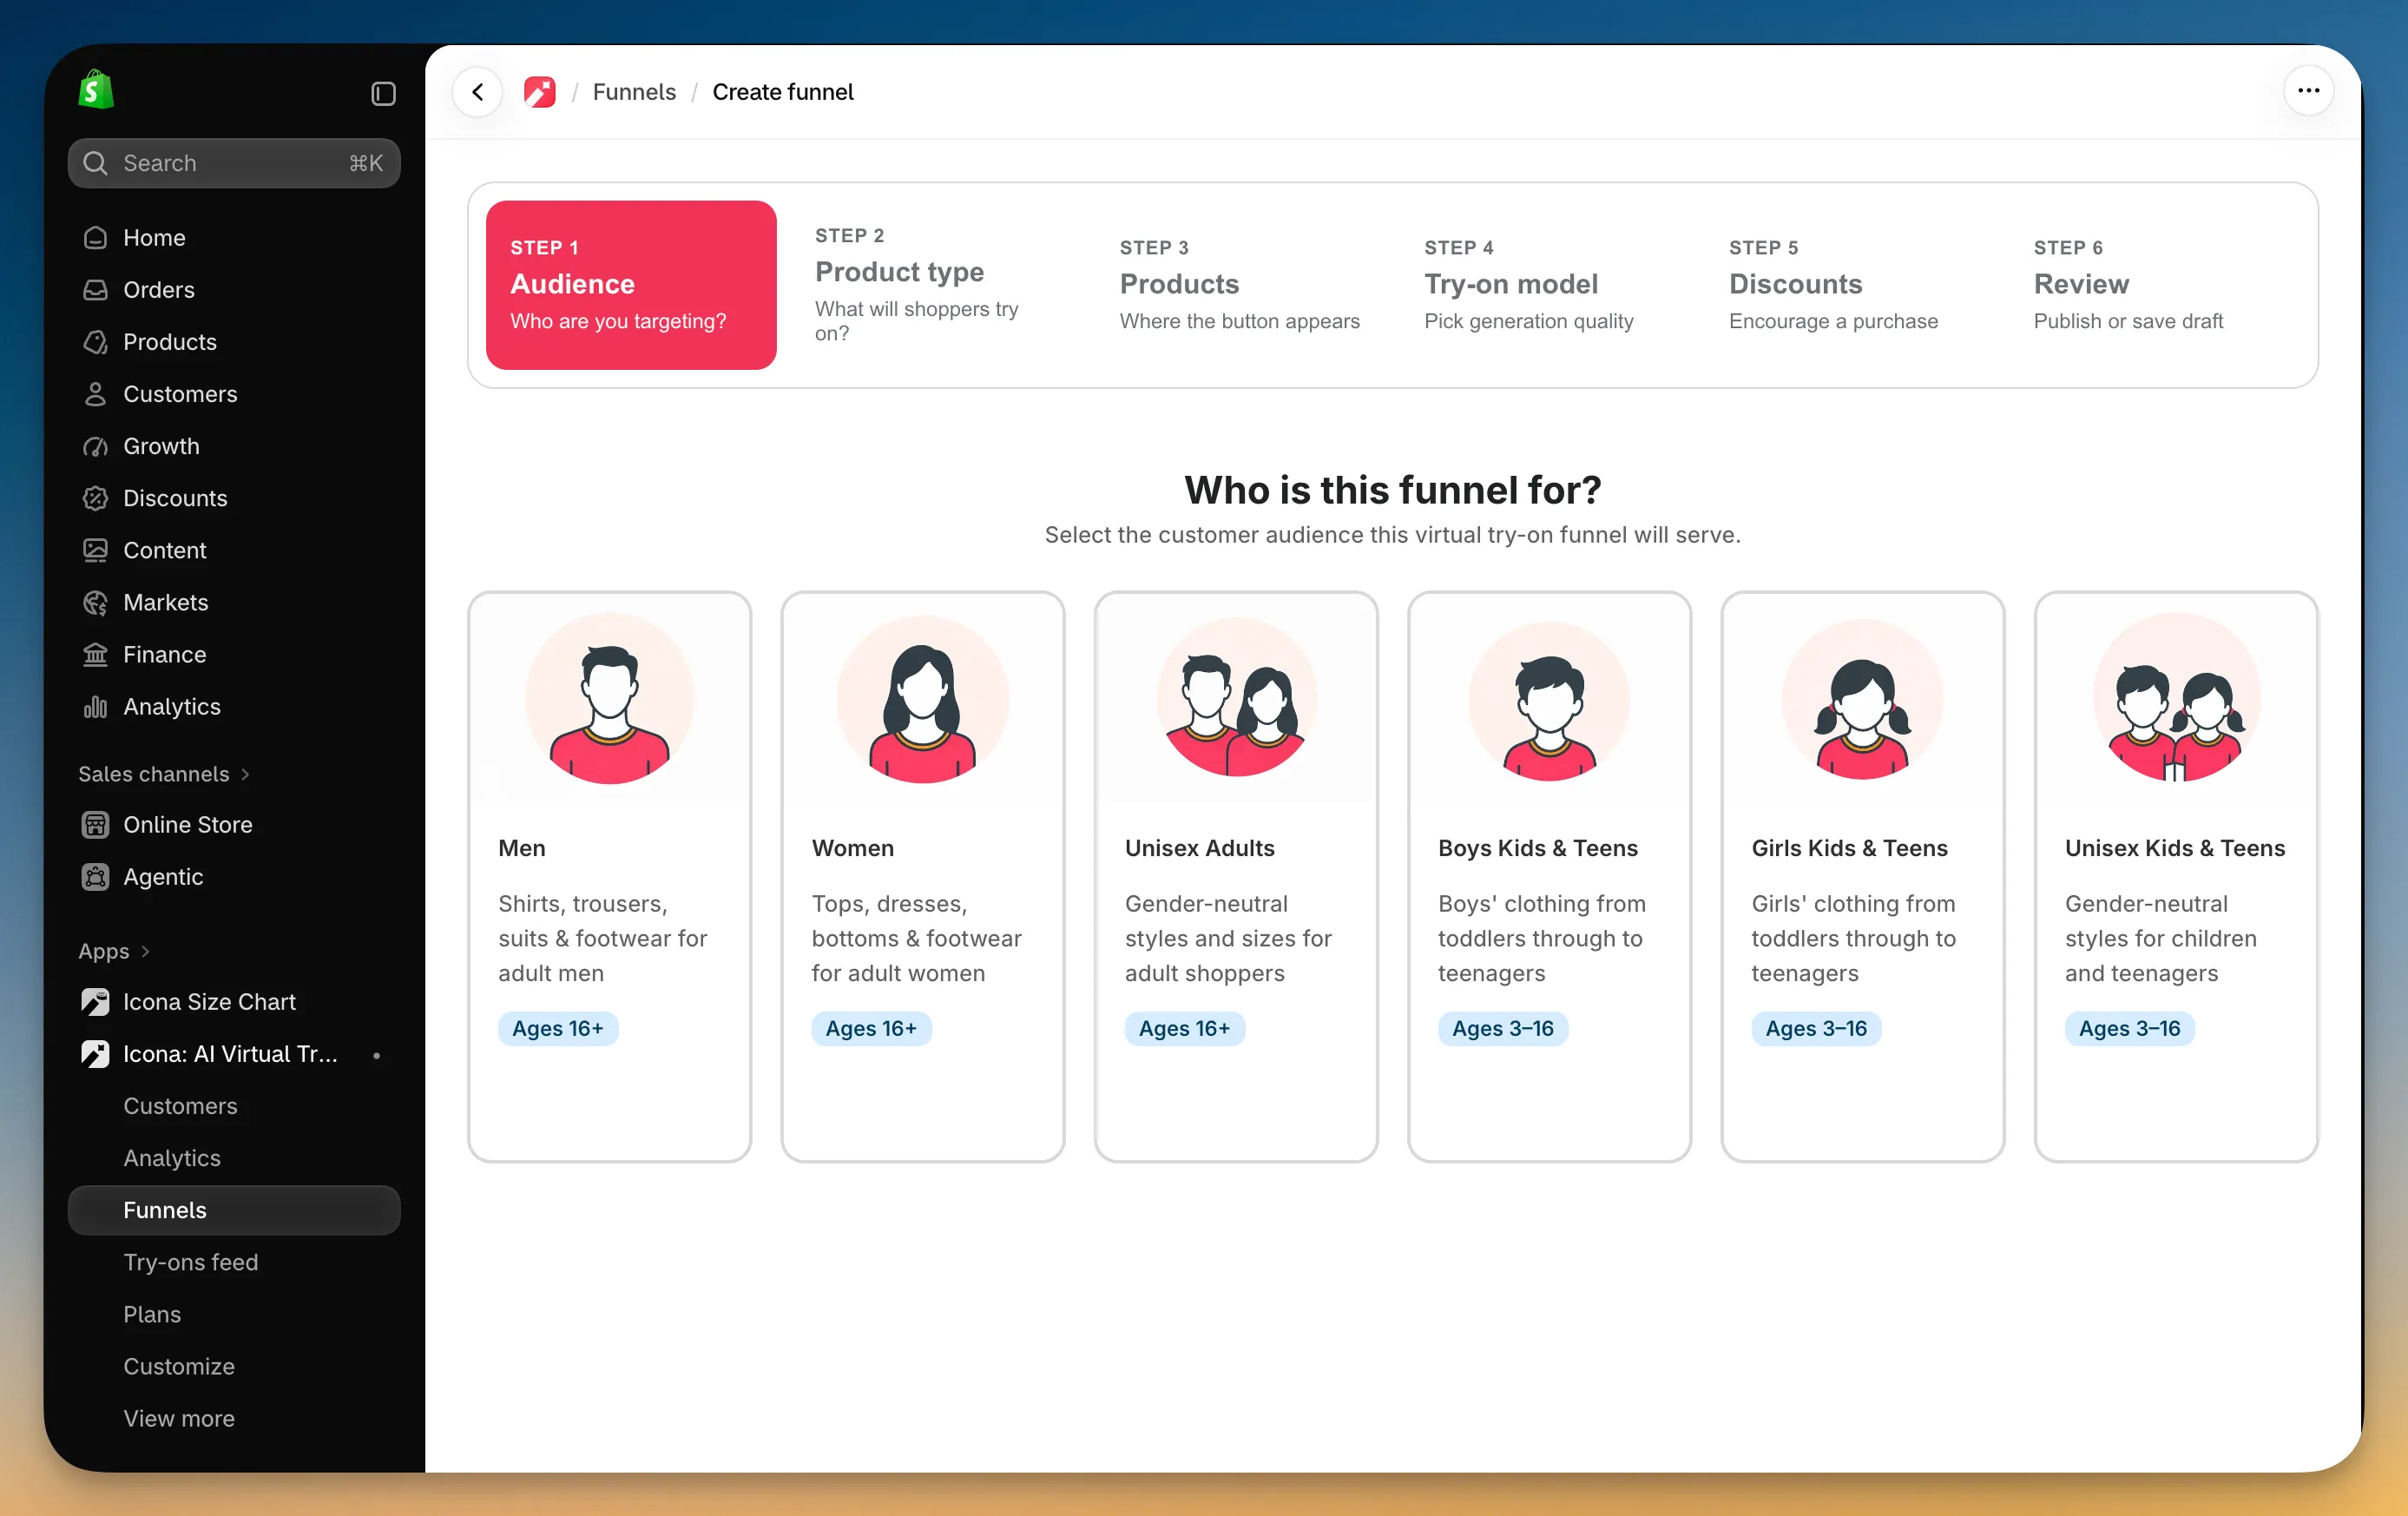Click the Products tag icon
Image resolution: width=2408 pixels, height=1516 pixels.
tap(95, 341)
